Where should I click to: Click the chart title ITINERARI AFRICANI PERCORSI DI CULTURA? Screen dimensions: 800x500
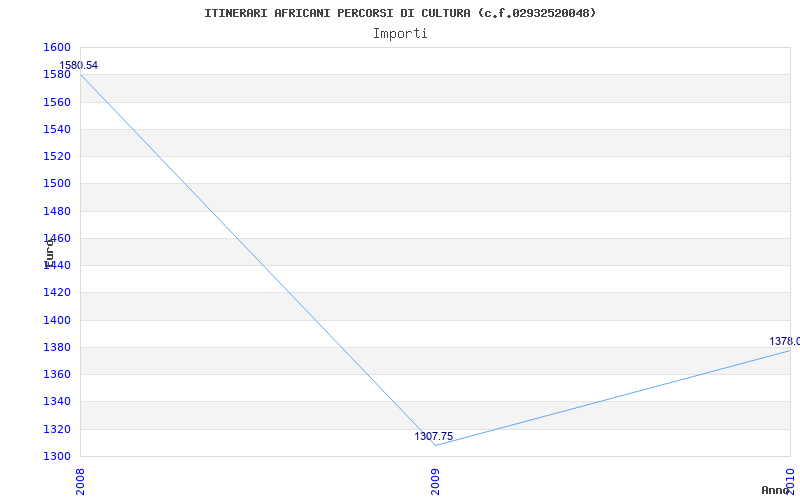tap(400, 13)
